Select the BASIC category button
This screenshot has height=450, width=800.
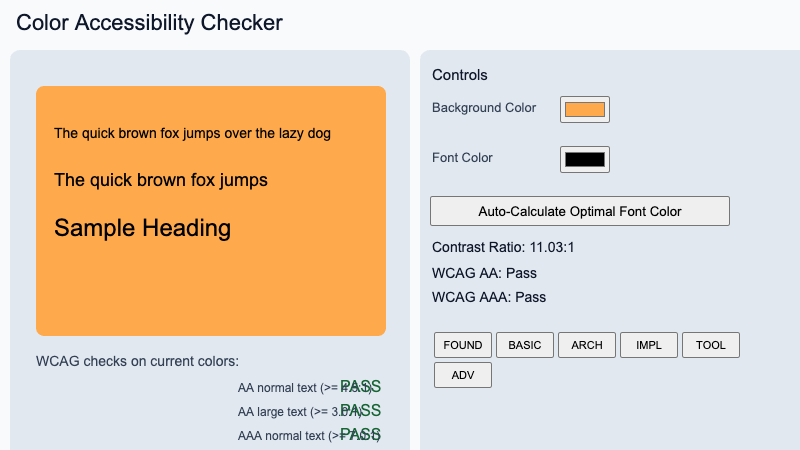(x=525, y=345)
